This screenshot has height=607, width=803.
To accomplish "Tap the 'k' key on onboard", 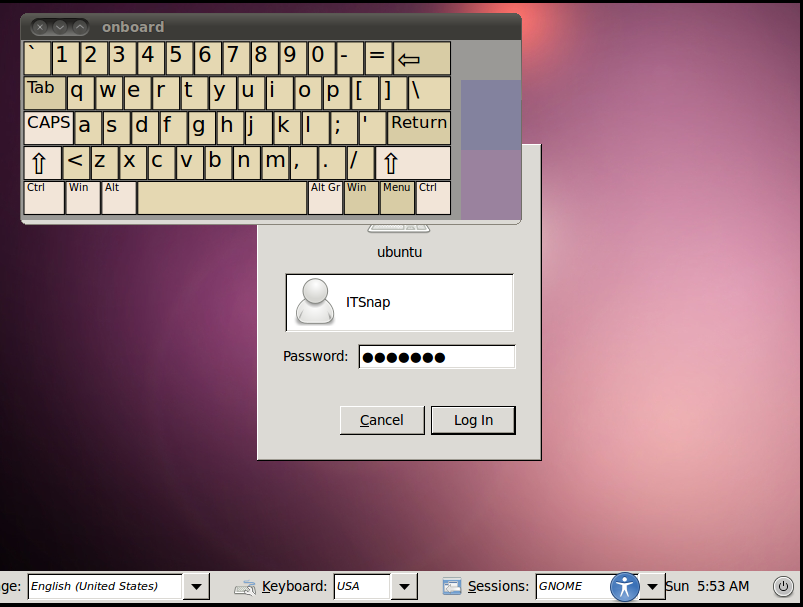I will (287, 128).
